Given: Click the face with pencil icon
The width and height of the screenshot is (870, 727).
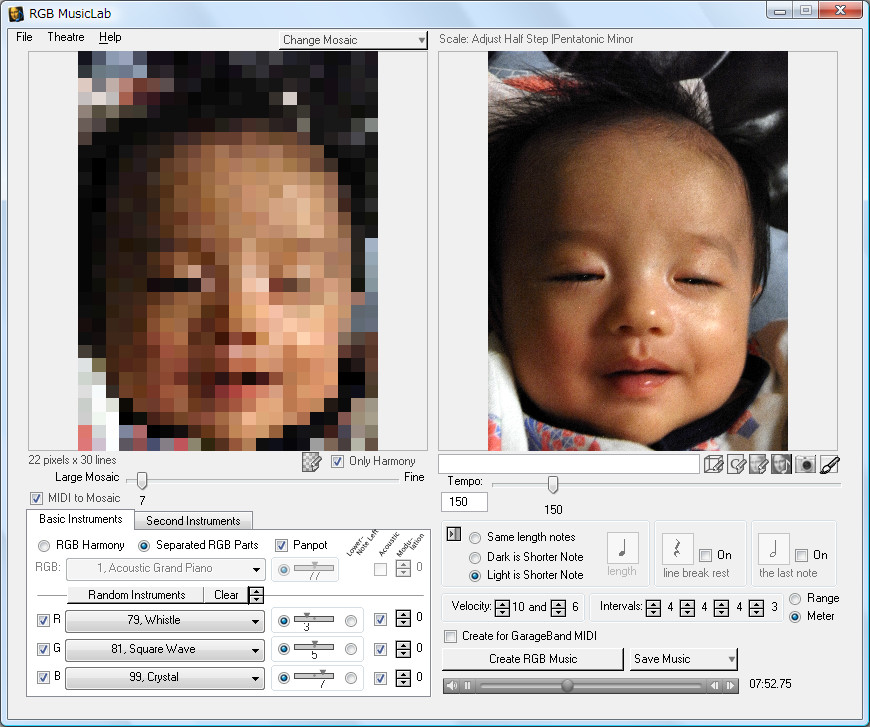Looking at the screenshot, I should pos(758,465).
